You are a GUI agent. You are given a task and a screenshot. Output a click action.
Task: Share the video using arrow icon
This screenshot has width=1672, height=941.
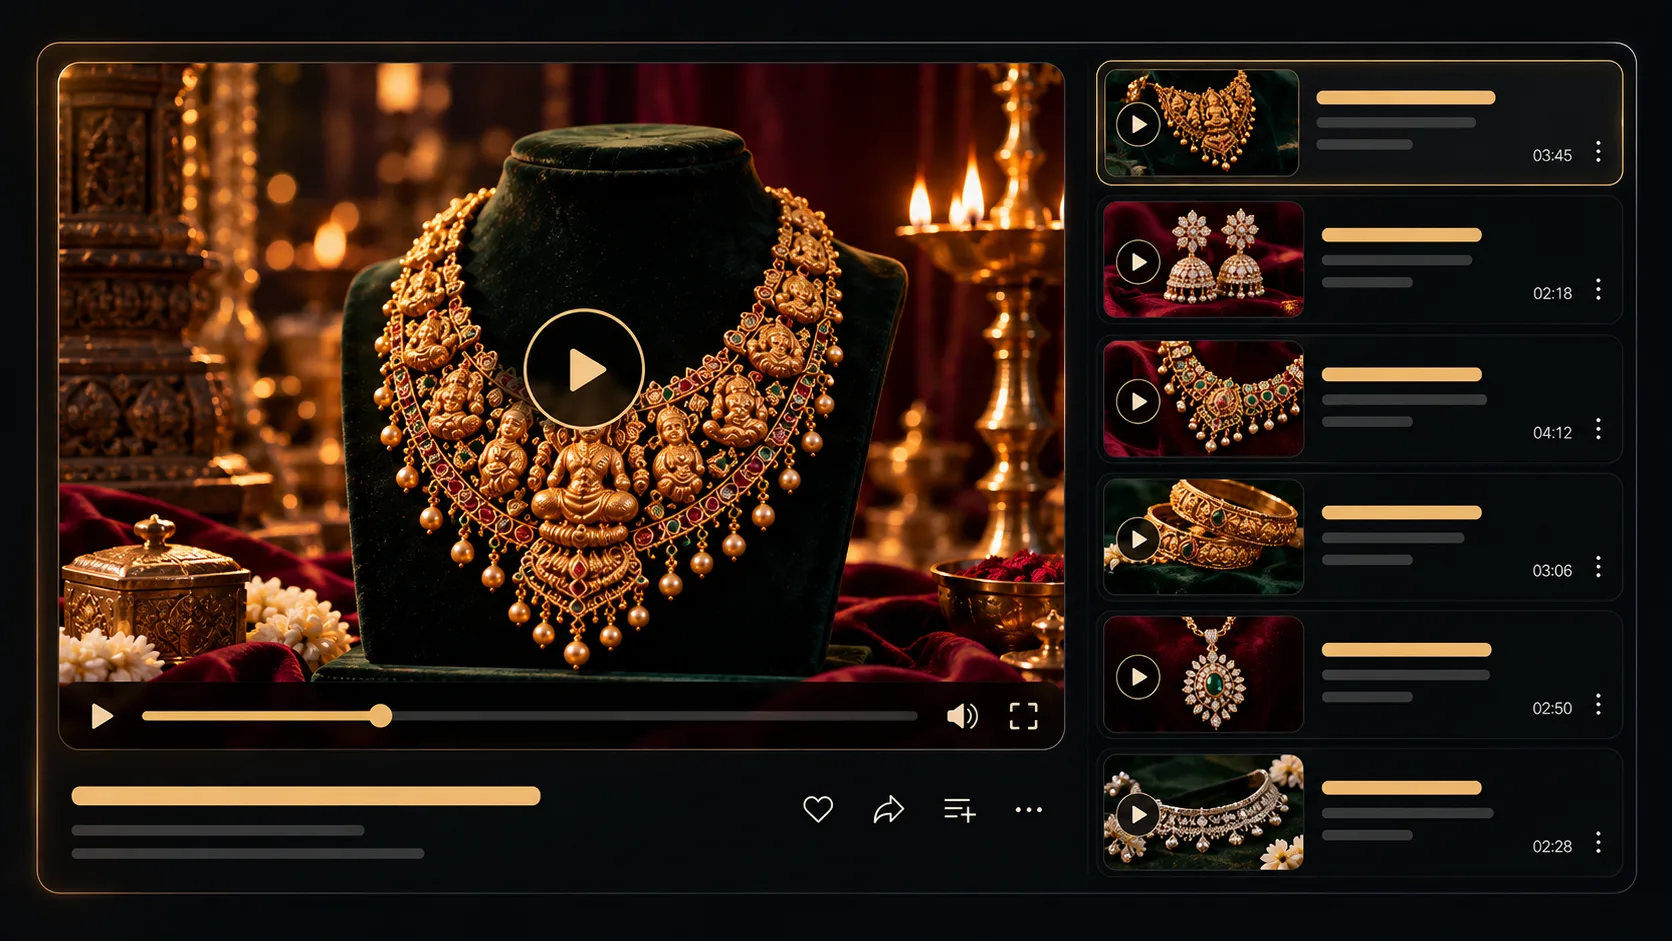888,809
